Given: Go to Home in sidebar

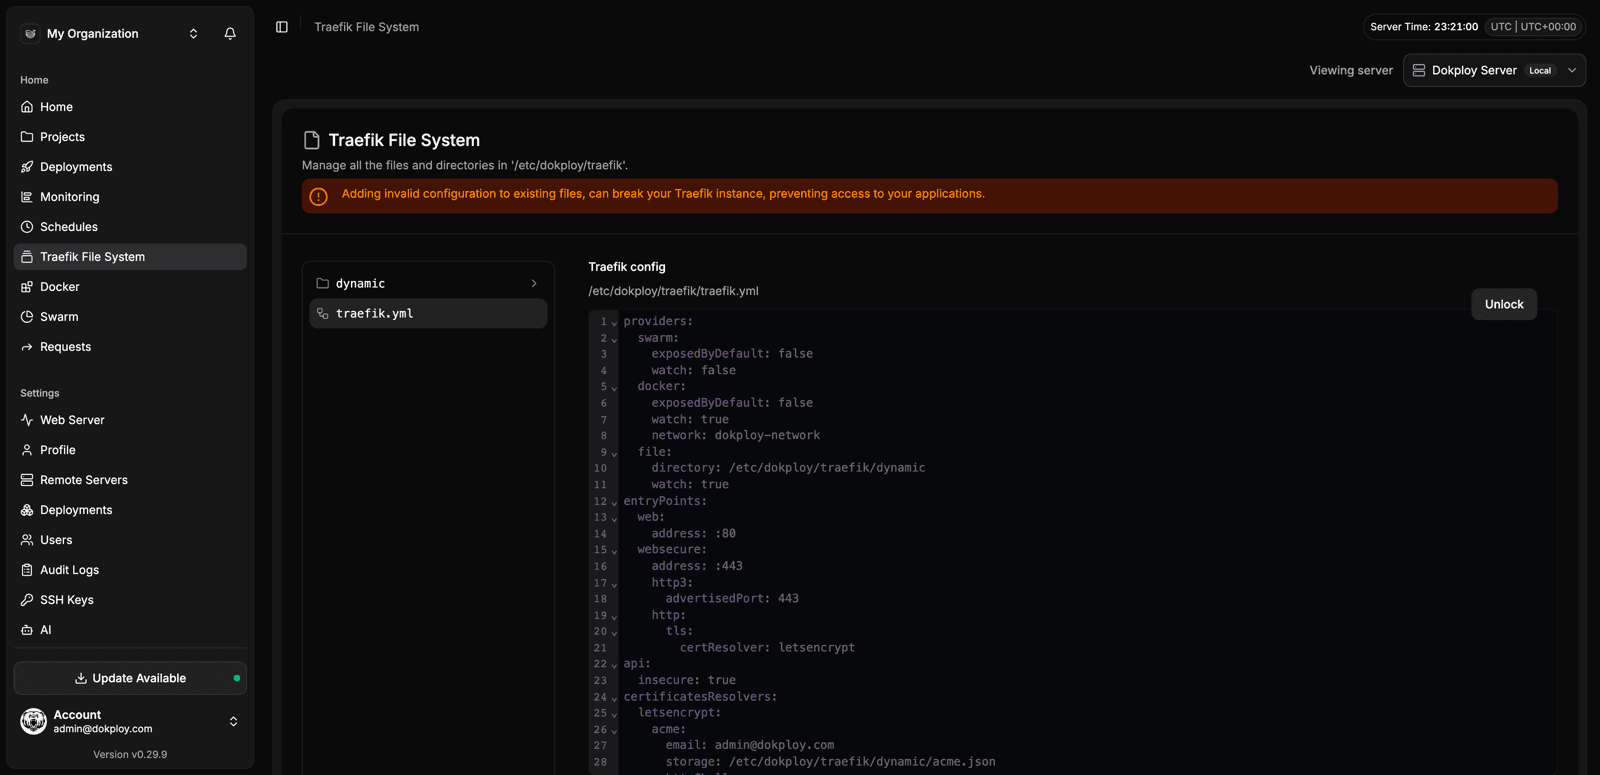Looking at the screenshot, I should (x=130, y=107).
